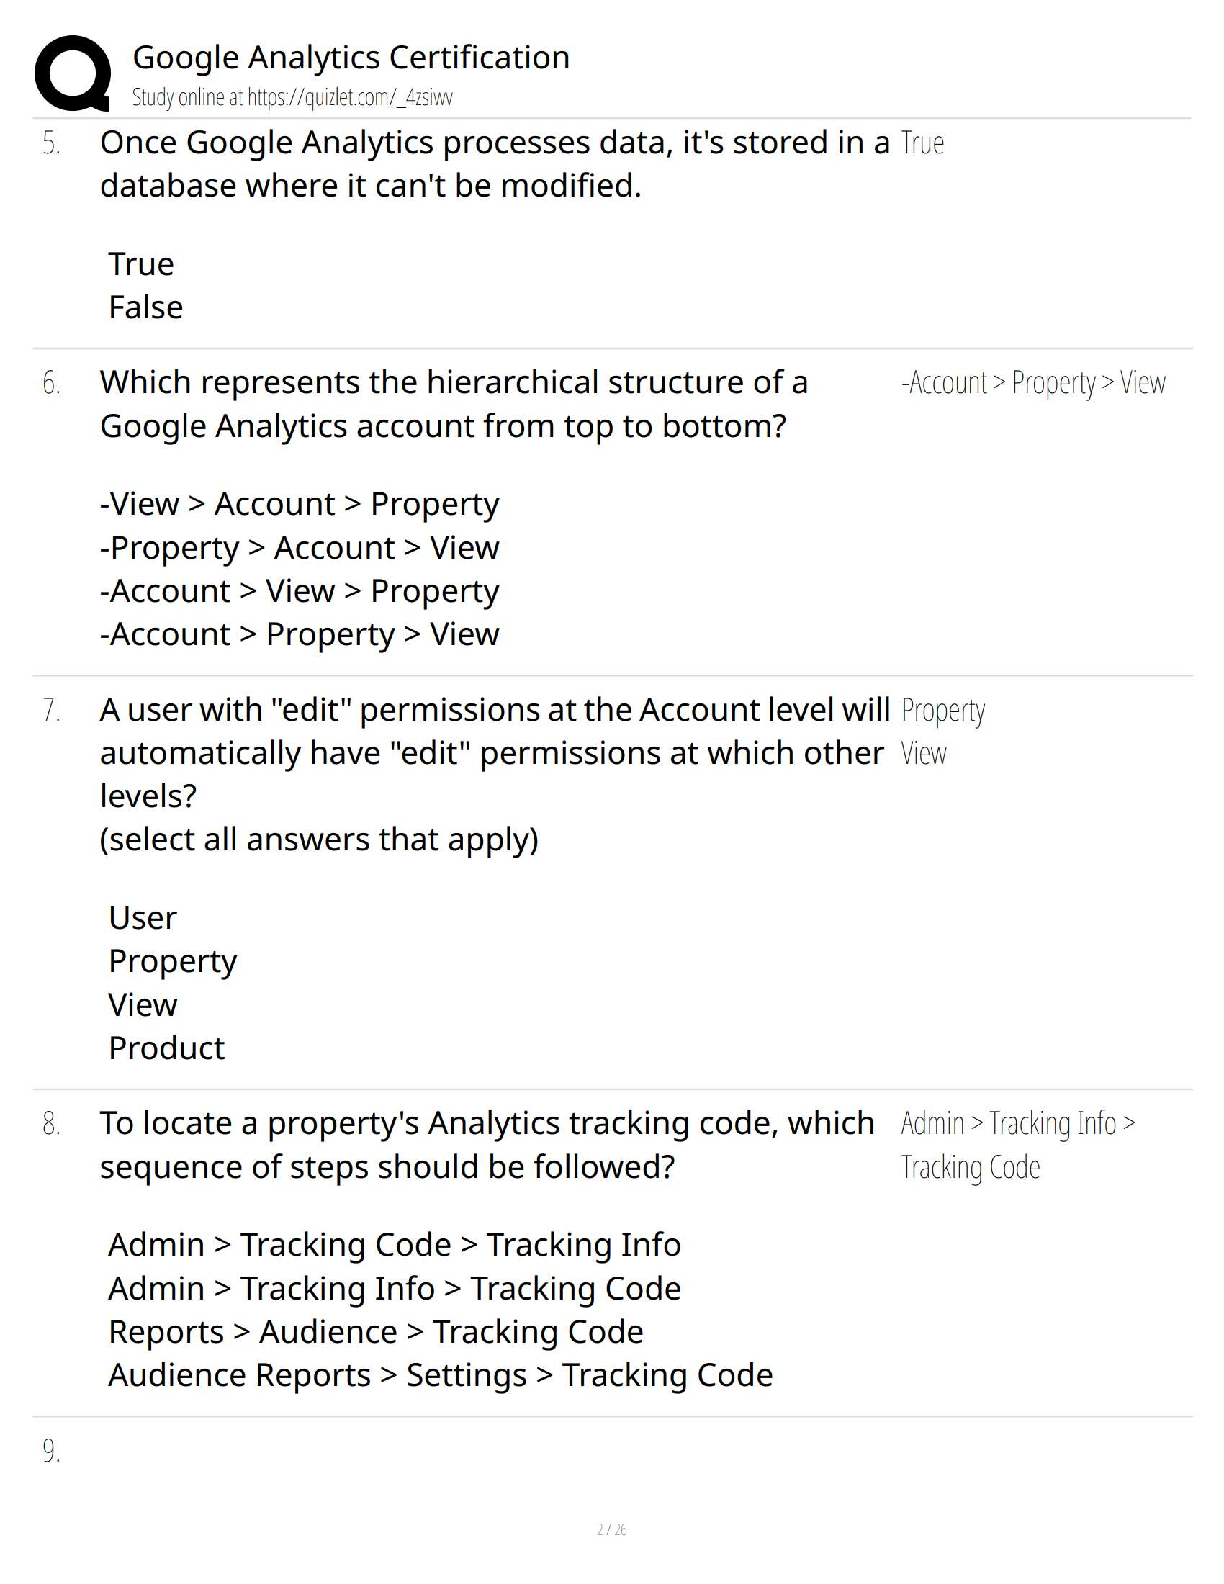This screenshot has width=1224, height=1584.
Task: Choose "-Property > Account > View" answer
Action: click(x=299, y=548)
